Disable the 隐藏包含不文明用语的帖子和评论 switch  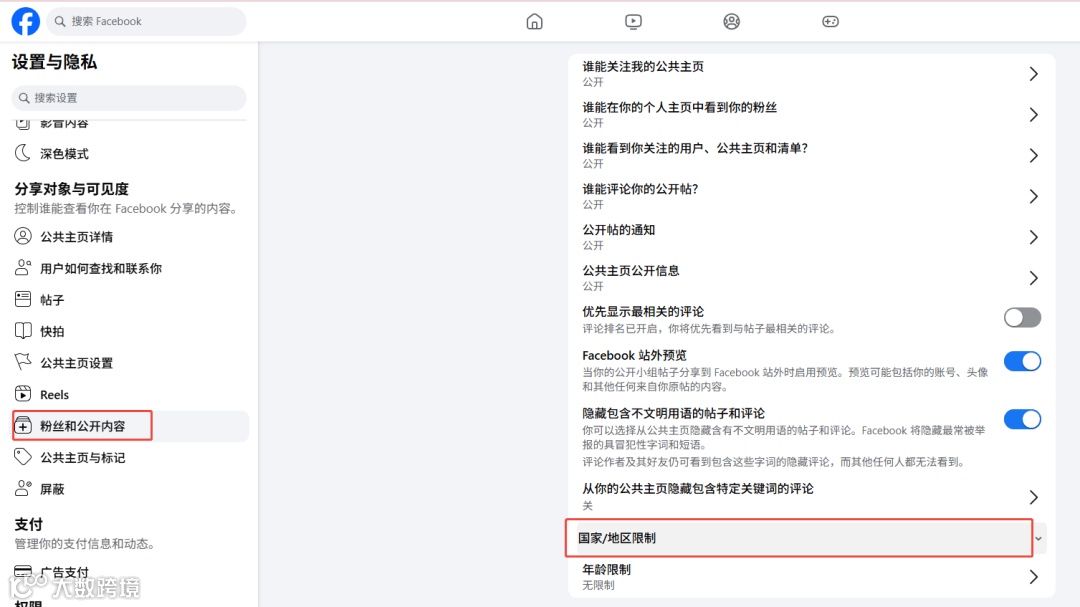coord(1022,419)
